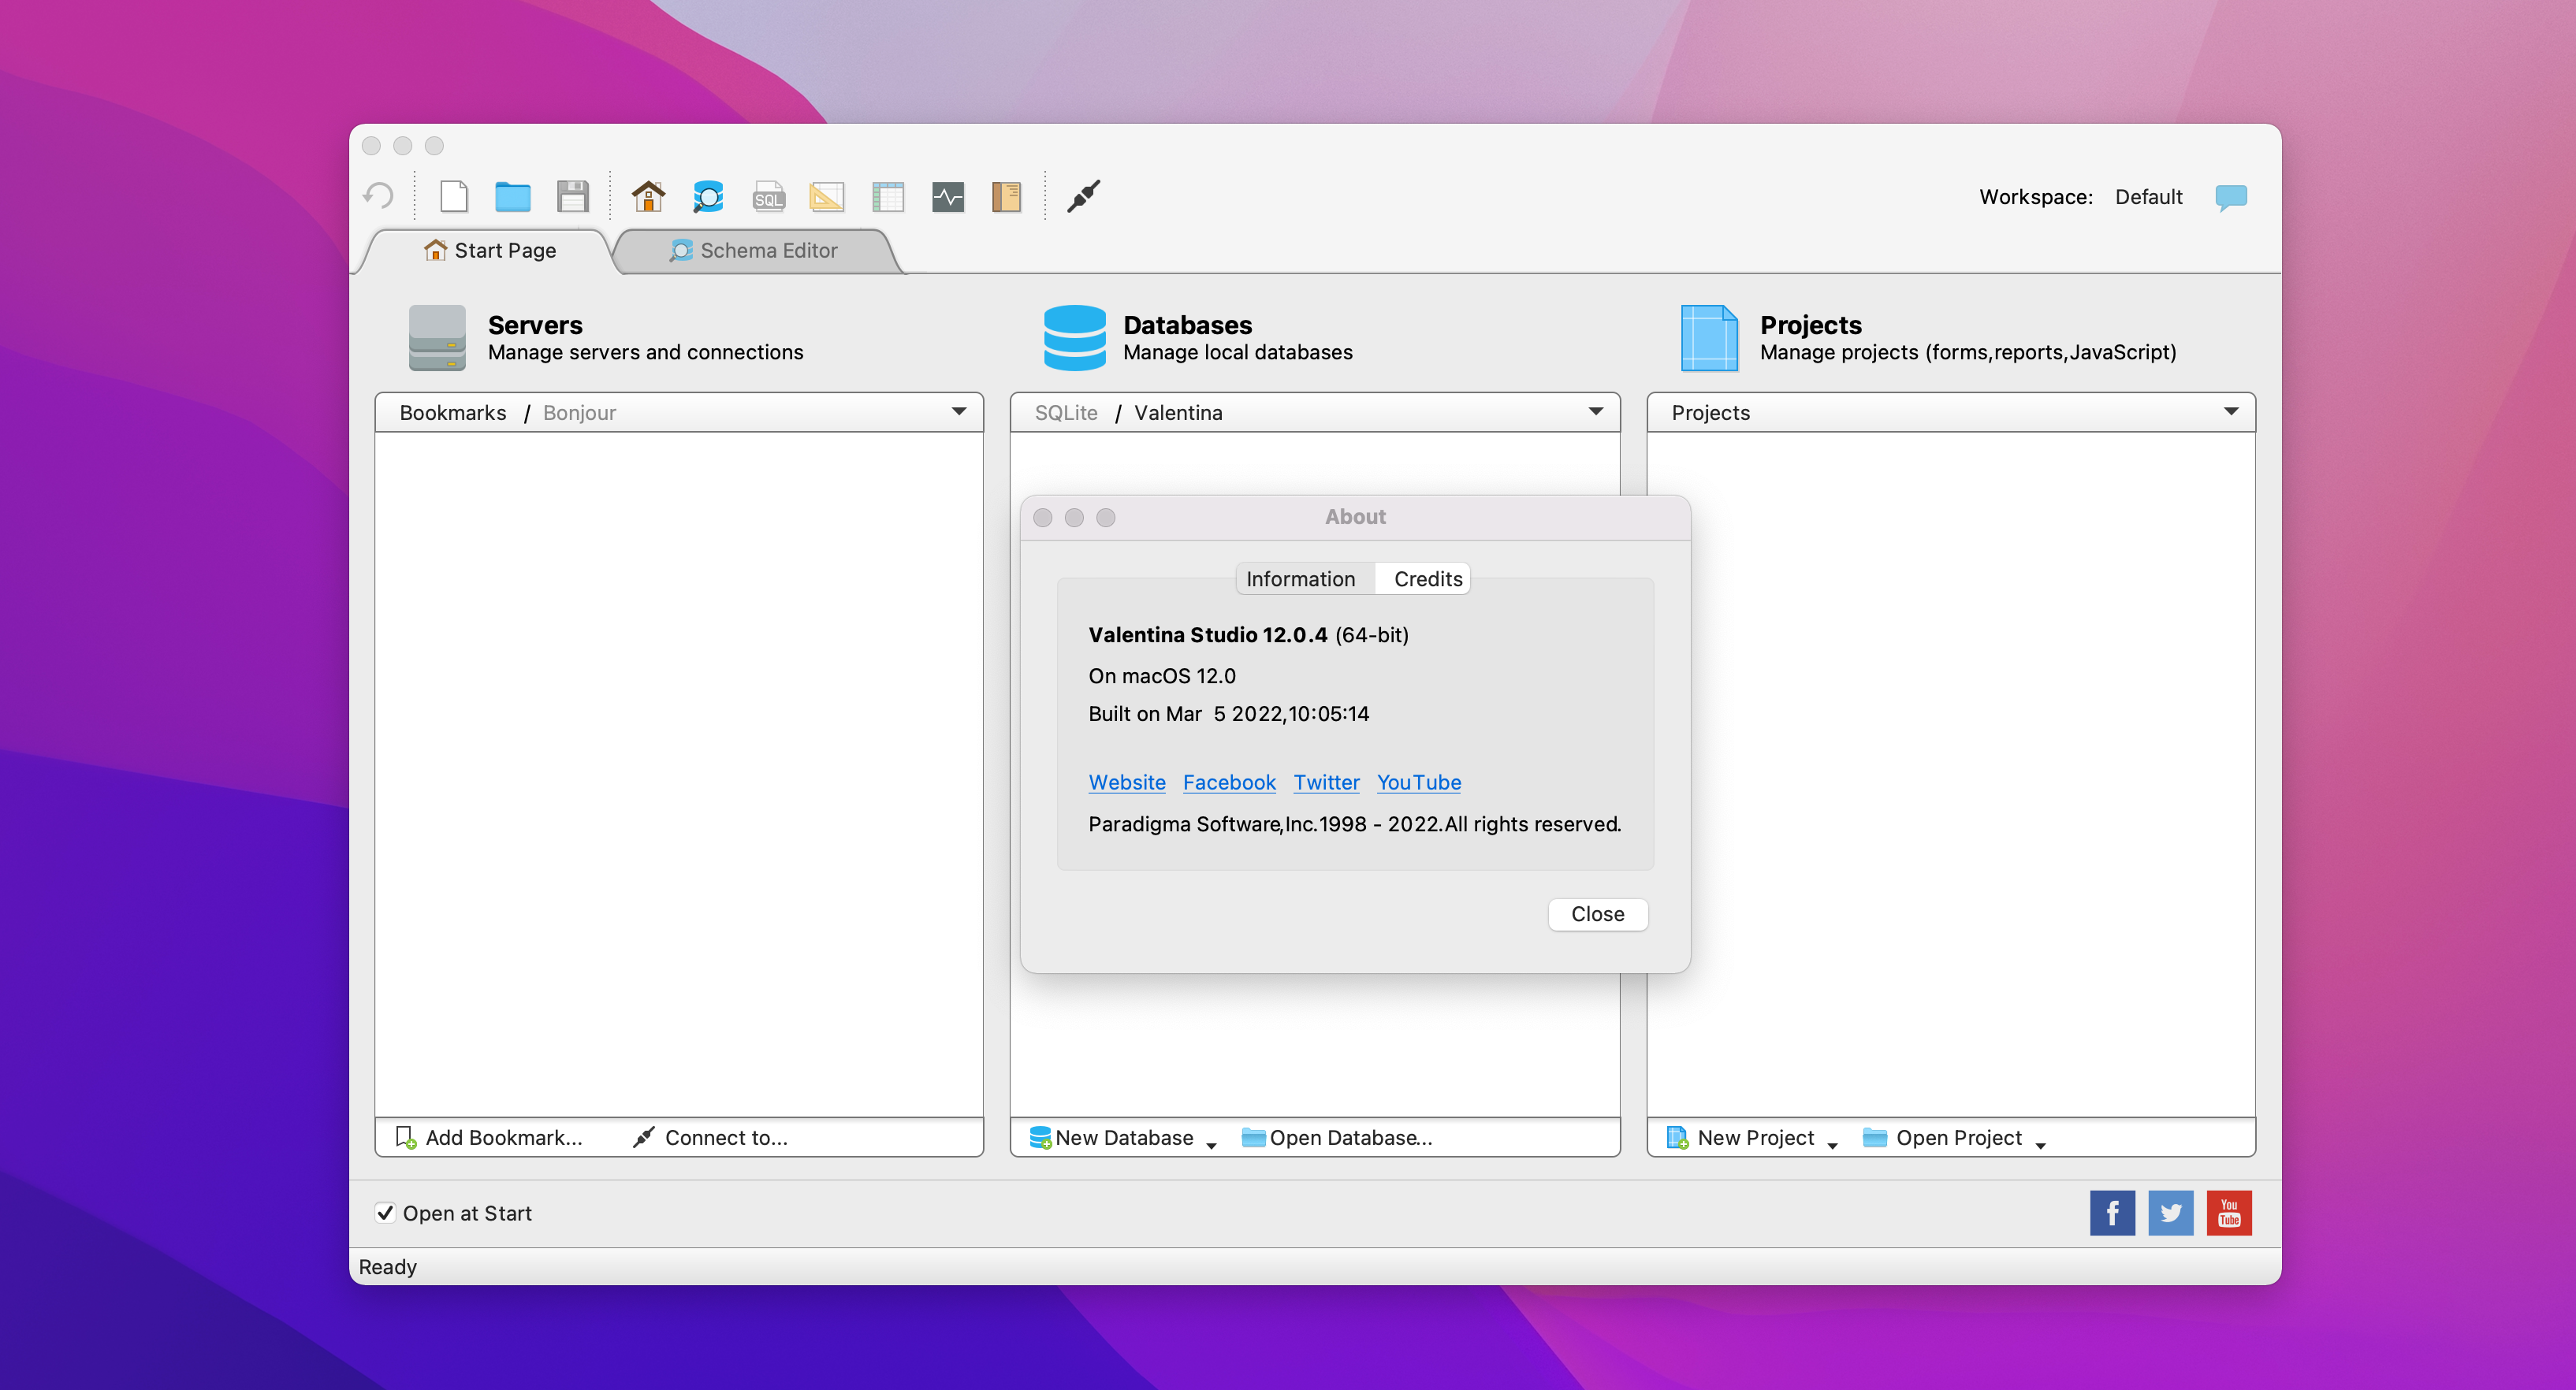The width and height of the screenshot is (2576, 1390).
Task: Click the diagram ruler toolbar icon
Action: 827,196
